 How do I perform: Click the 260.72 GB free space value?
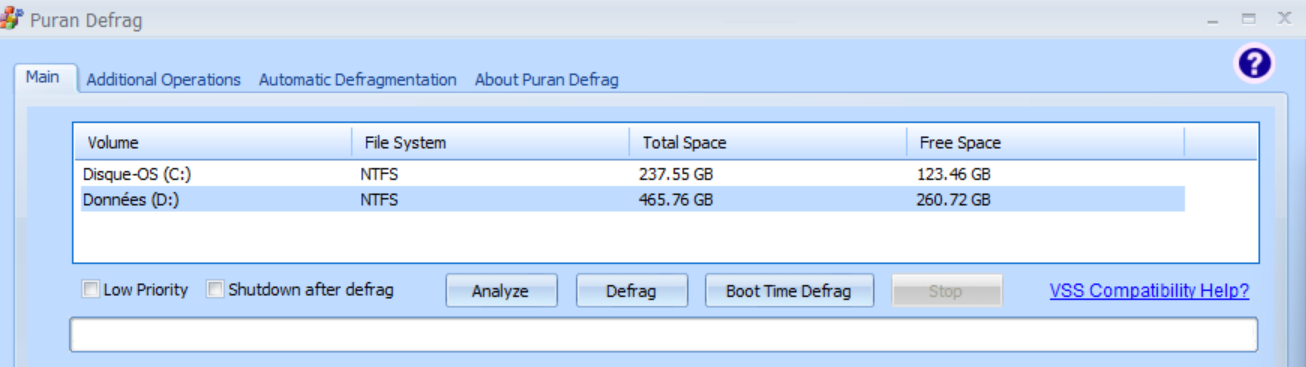[954, 199]
